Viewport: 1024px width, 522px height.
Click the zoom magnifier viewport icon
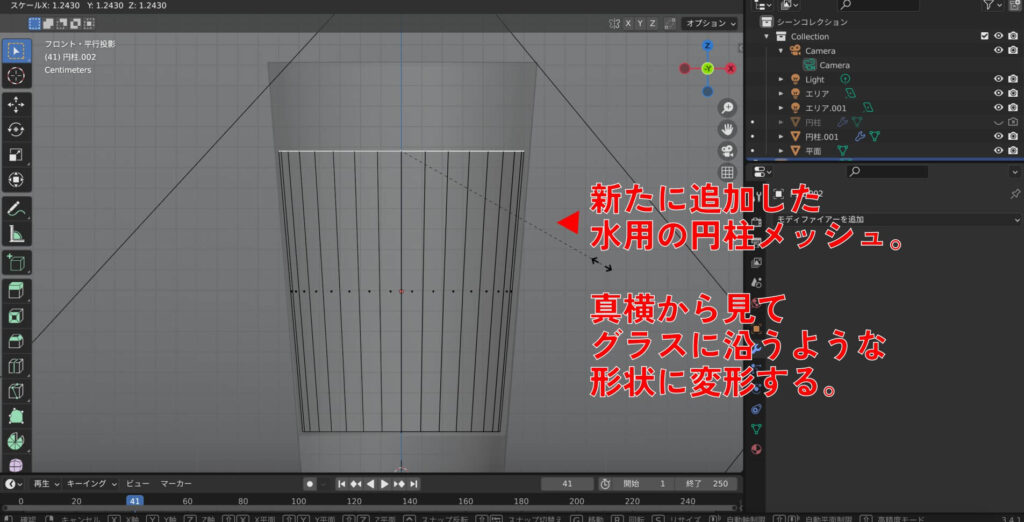point(727,107)
